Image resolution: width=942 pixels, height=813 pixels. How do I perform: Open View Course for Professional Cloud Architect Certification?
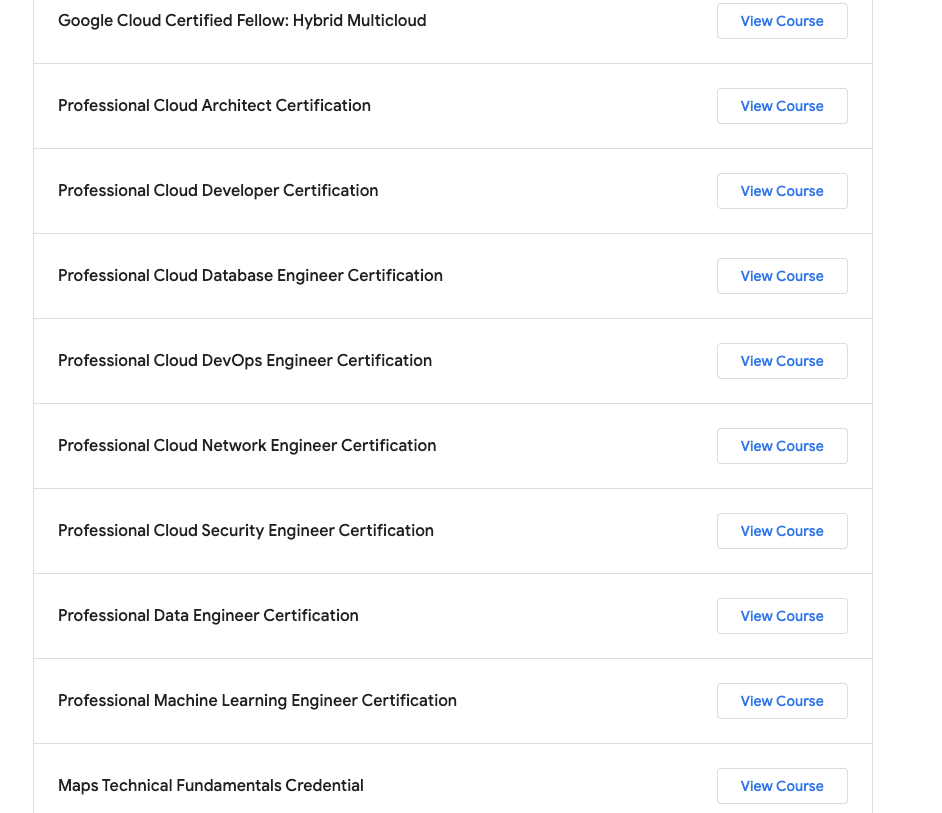click(782, 106)
